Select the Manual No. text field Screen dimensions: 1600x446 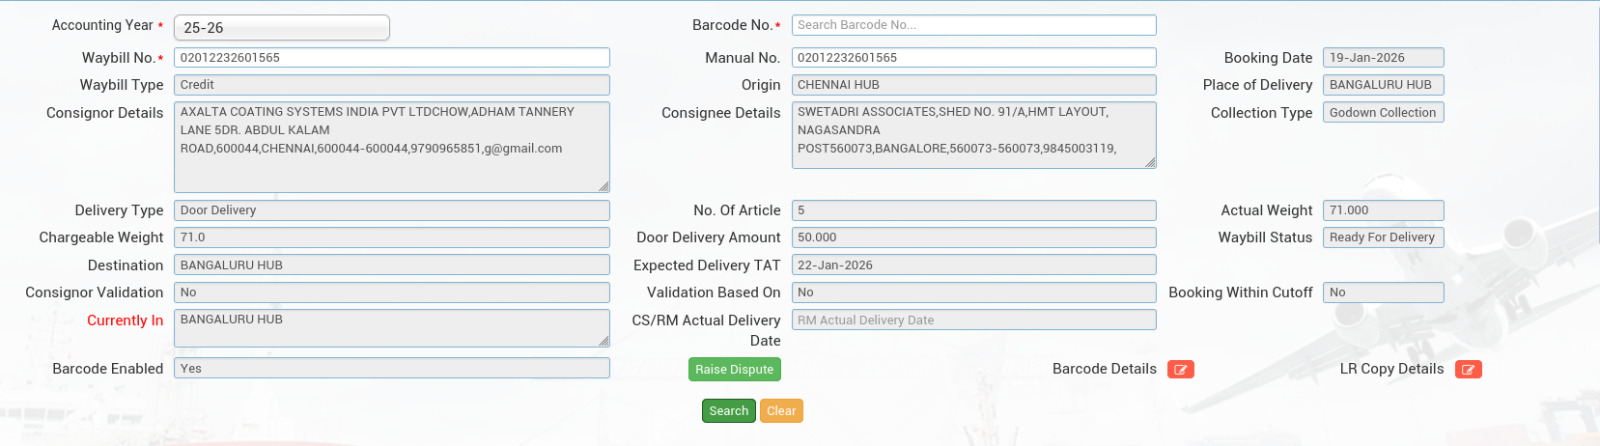click(x=973, y=58)
